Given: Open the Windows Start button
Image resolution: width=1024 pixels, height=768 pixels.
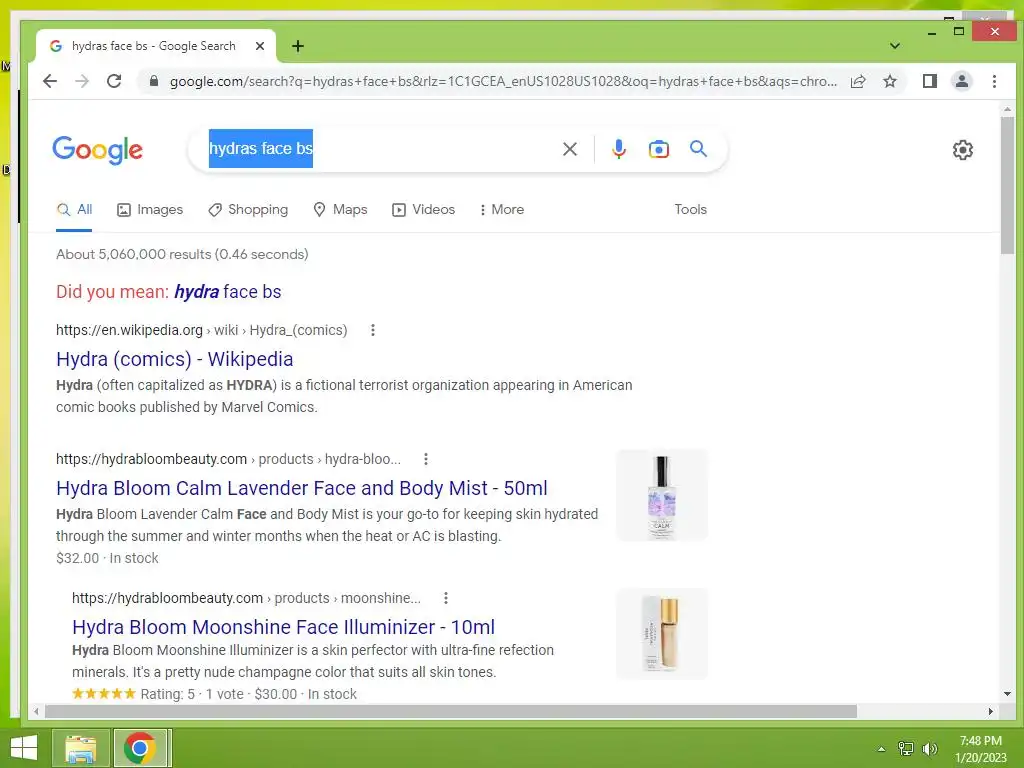Looking at the screenshot, I should pos(24,748).
